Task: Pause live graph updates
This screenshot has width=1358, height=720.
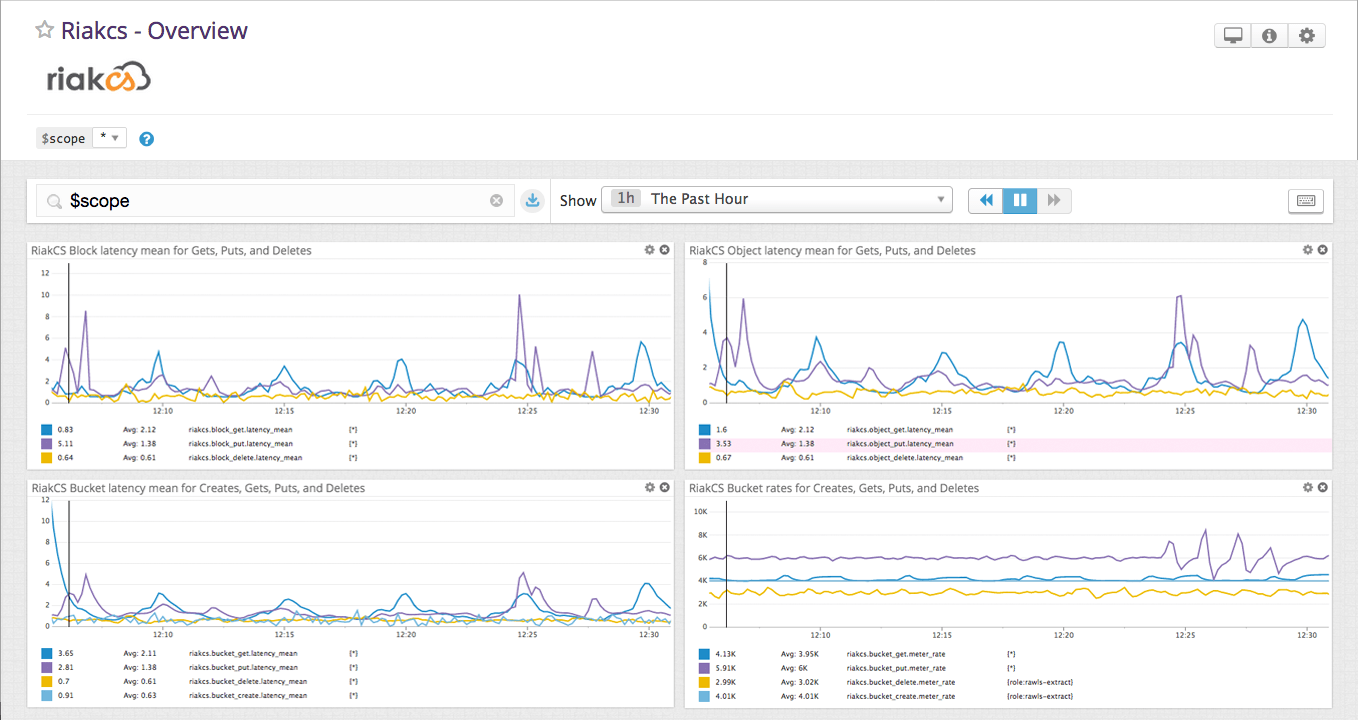Action: (1020, 200)
